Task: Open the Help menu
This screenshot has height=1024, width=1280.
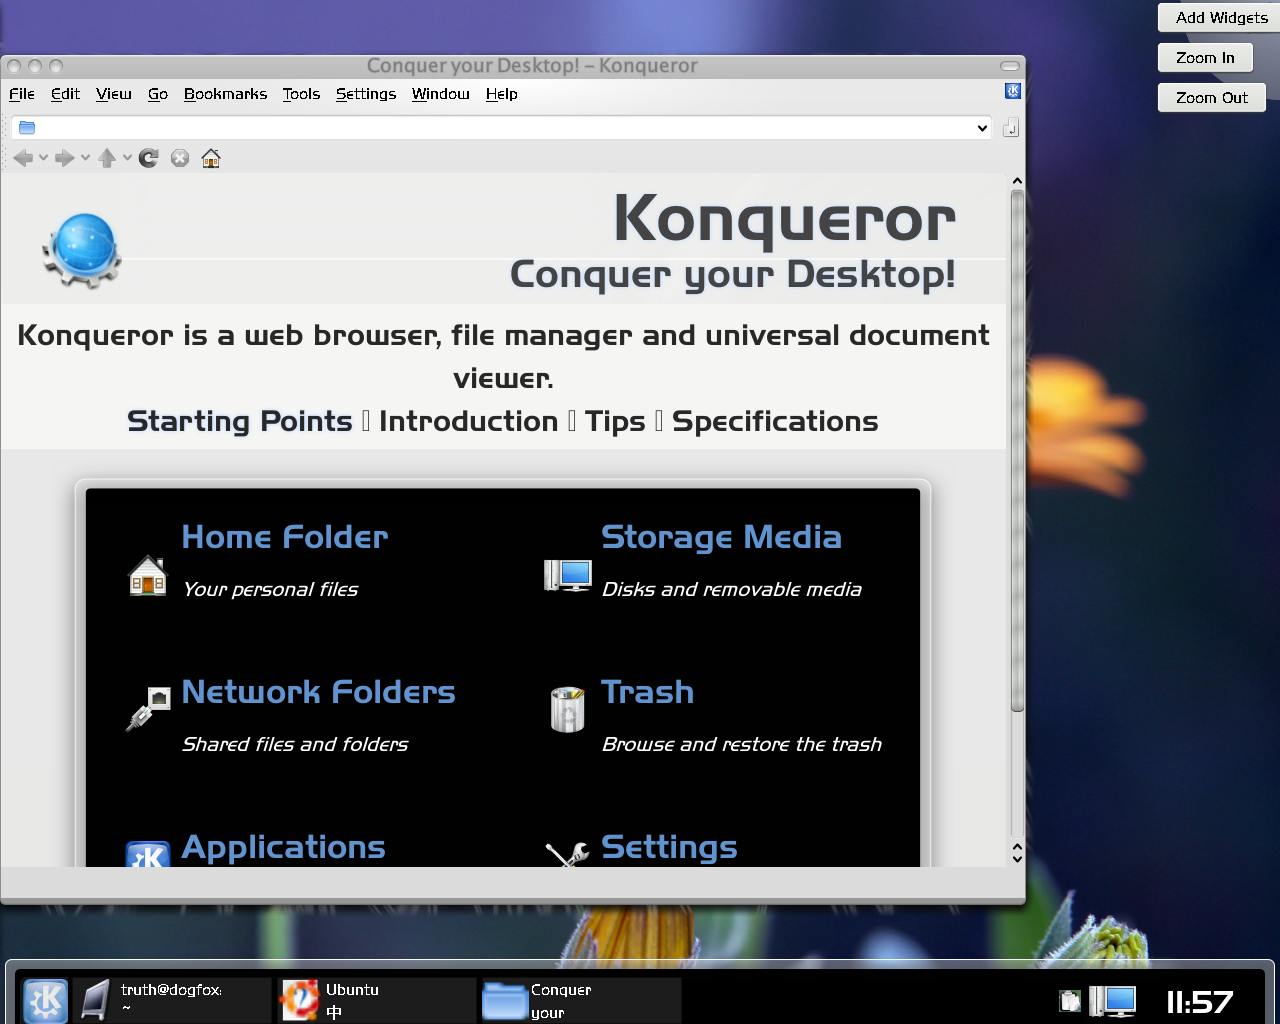Action: [502, 94]
